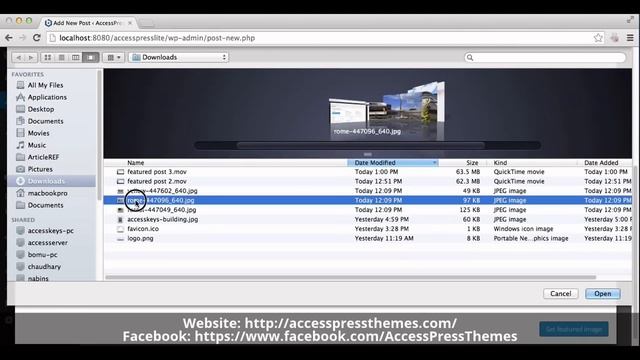Toggle fullscreen with the window arrows

[630, 20]
